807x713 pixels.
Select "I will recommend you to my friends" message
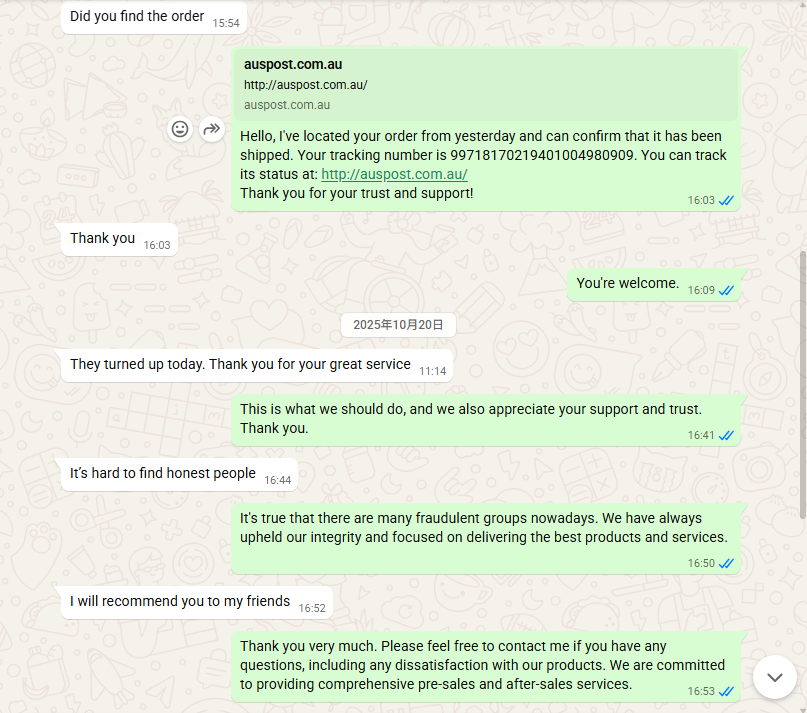[180, 602]
